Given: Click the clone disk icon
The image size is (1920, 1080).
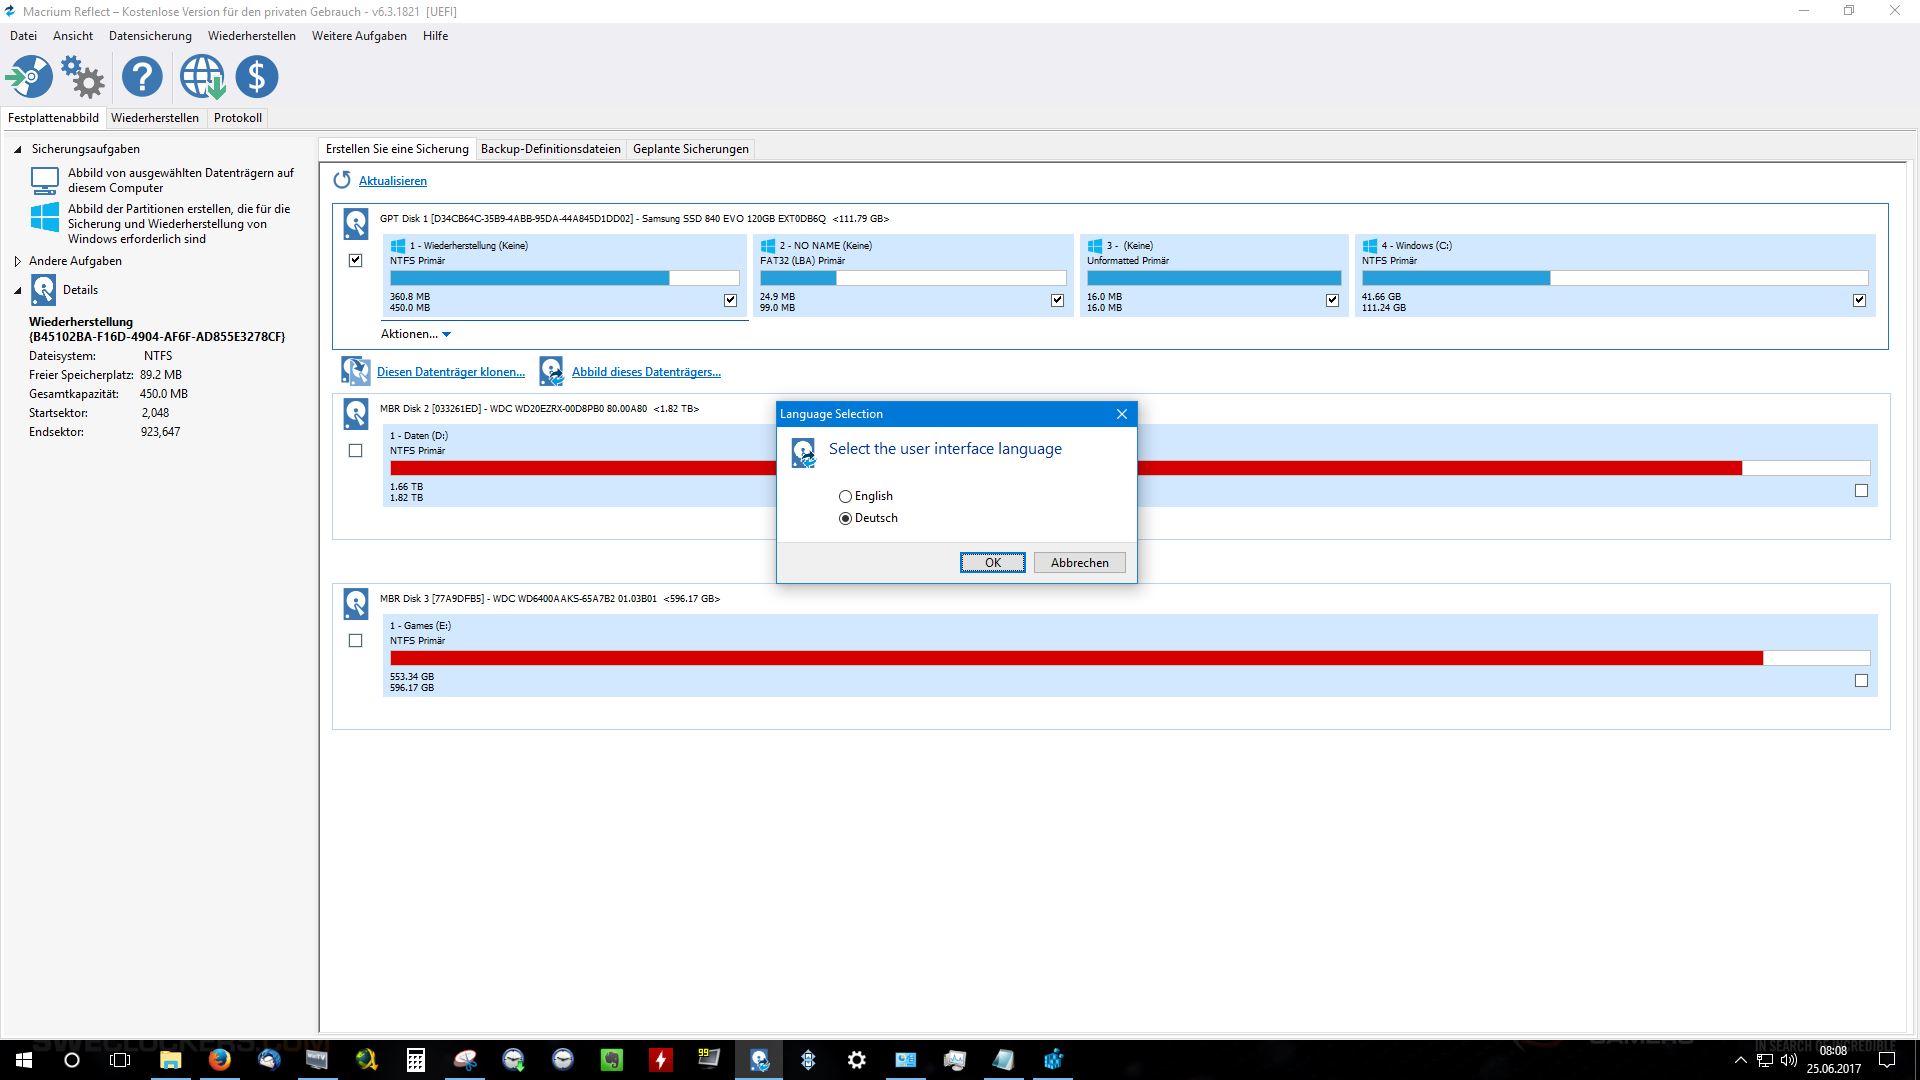Looking at the screenshot, I should (x=355, y=371).
